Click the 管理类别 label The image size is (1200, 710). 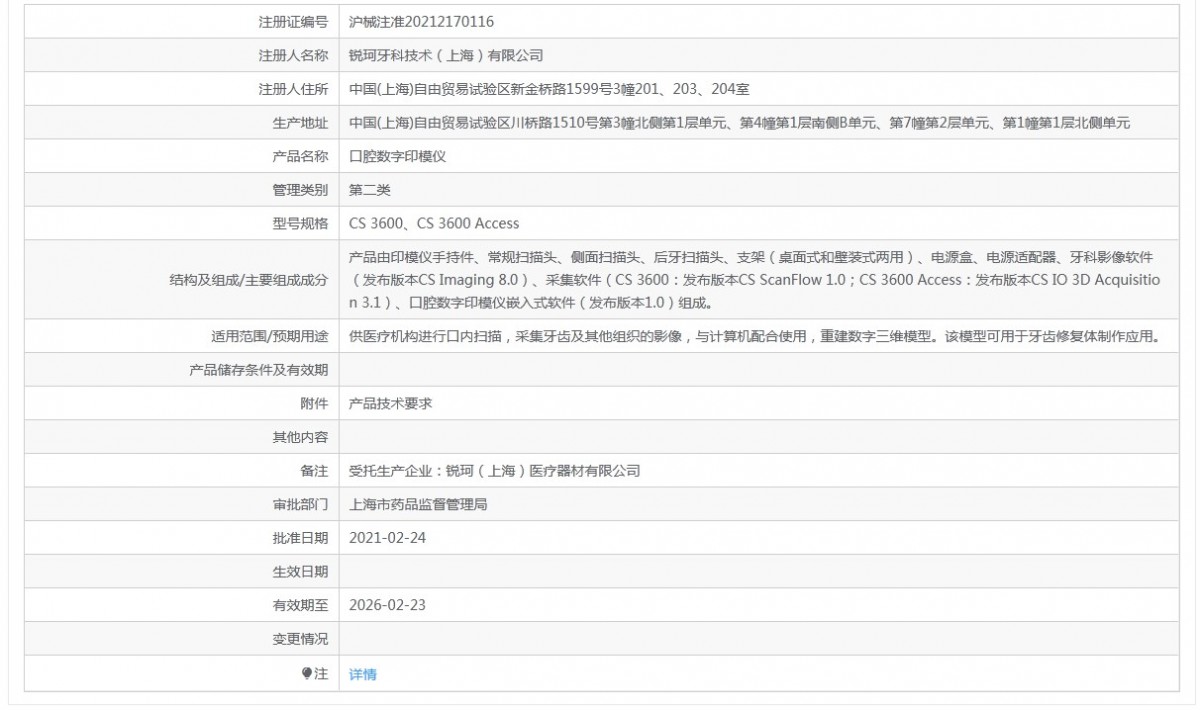300,190
